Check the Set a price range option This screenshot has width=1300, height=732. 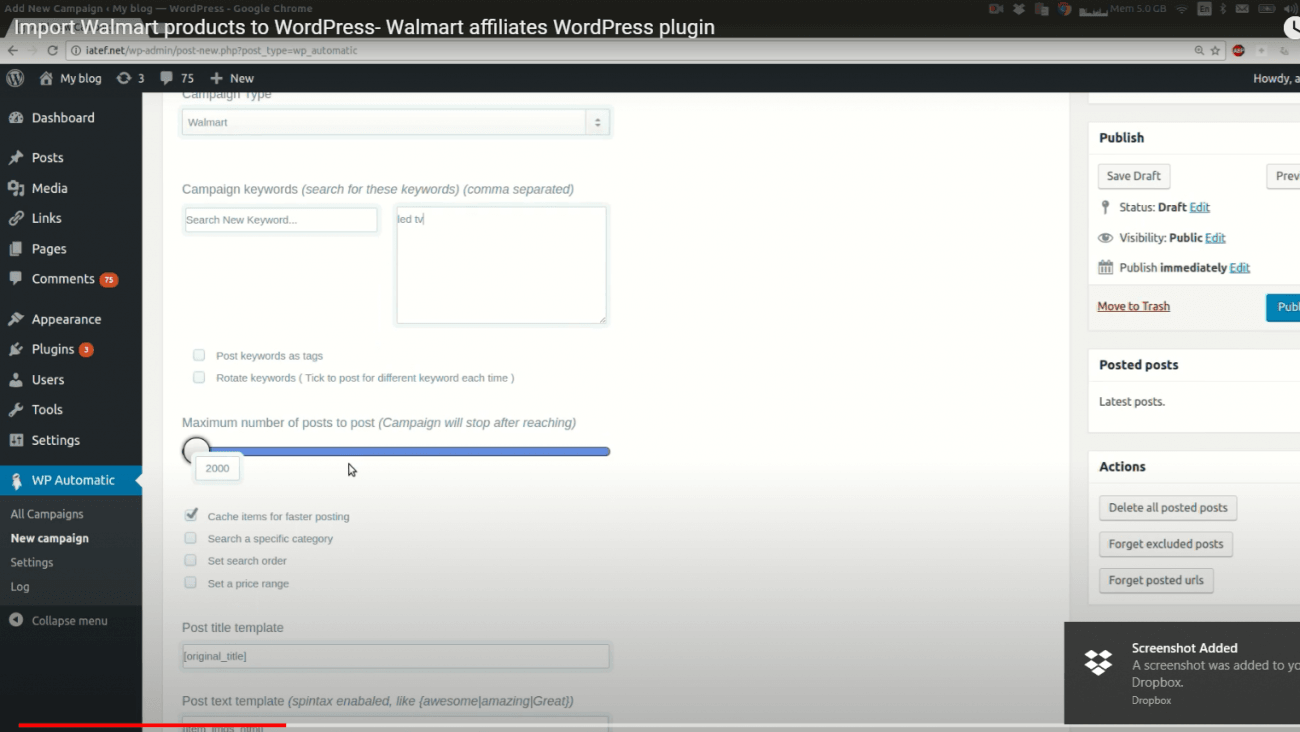click(x=191, y=582)
